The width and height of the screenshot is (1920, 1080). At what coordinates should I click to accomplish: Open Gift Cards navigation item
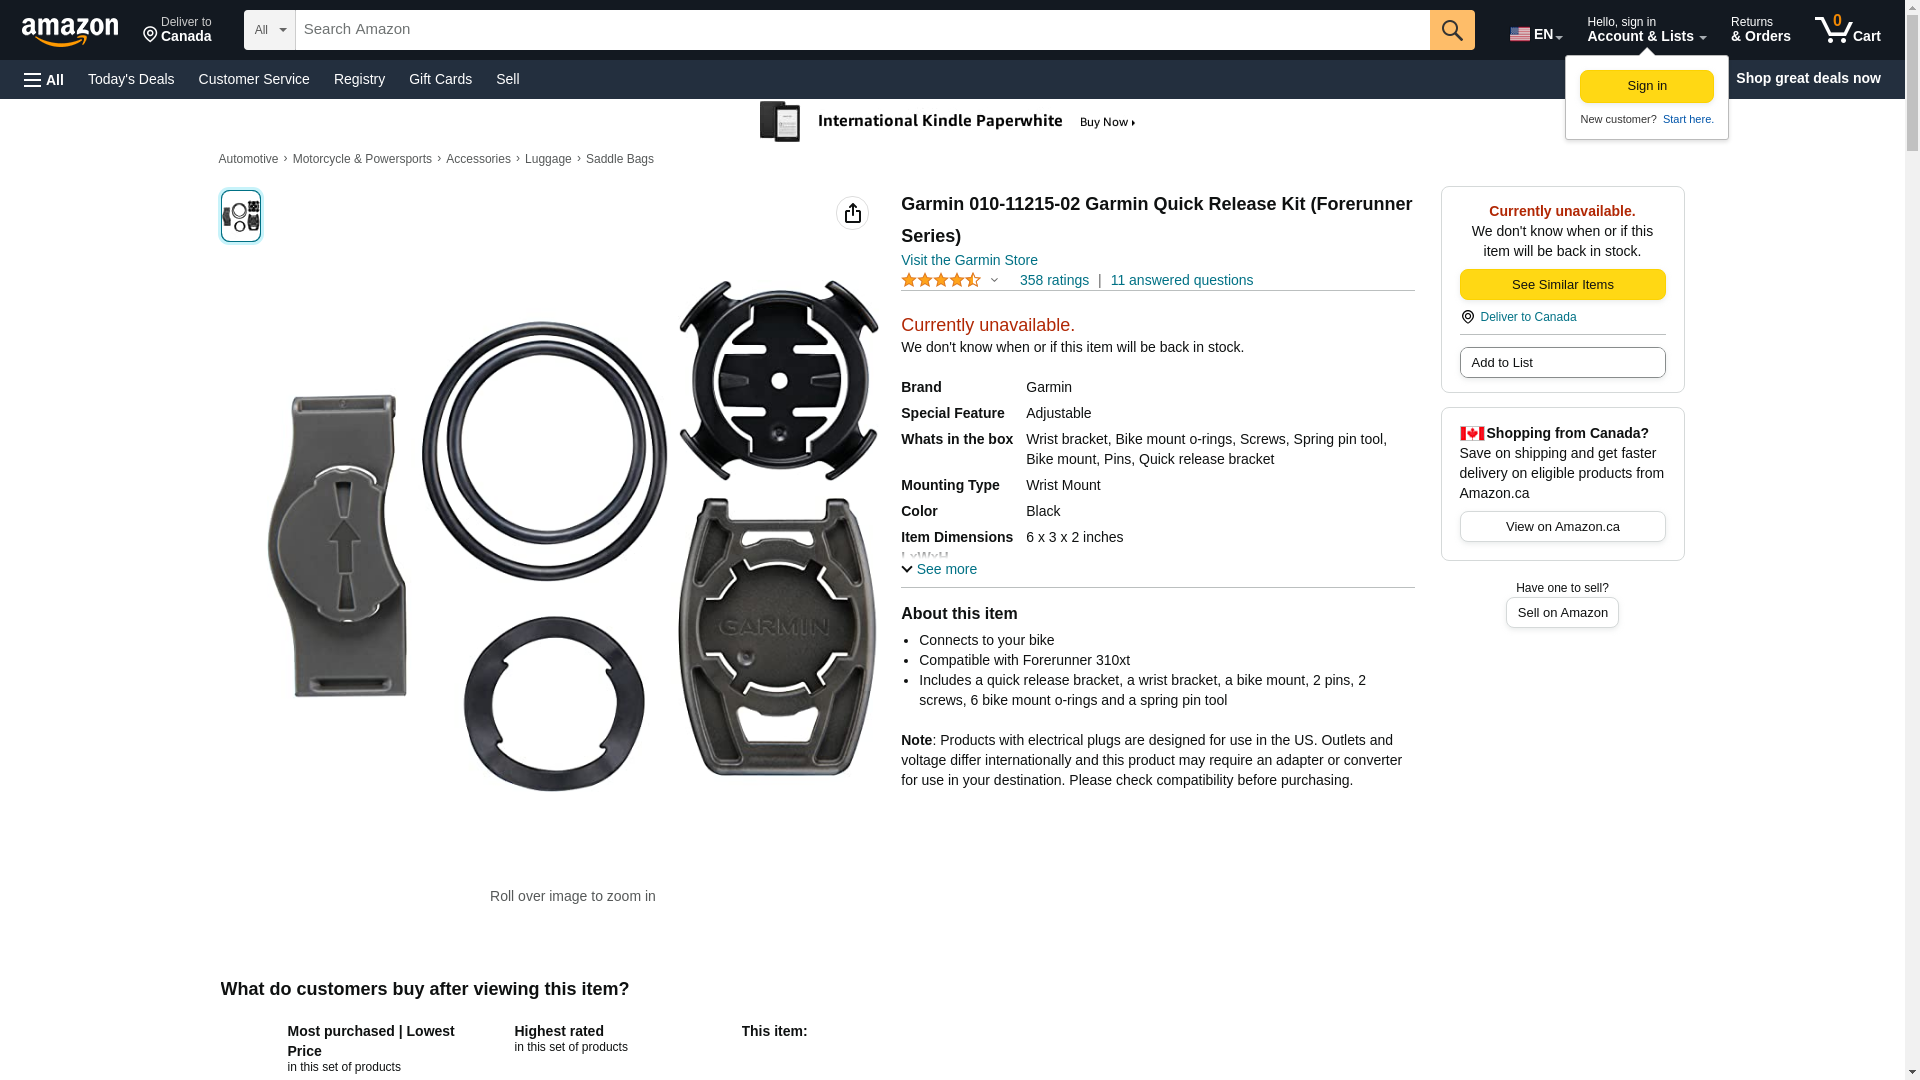440,79
